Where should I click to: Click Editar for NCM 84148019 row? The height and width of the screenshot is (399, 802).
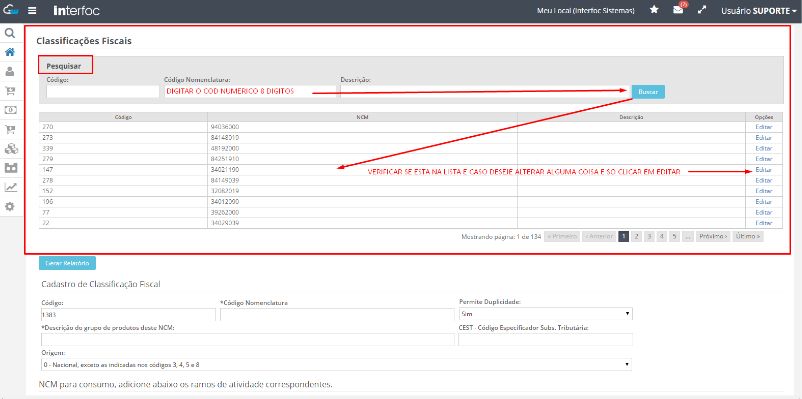tap(763, 138)
